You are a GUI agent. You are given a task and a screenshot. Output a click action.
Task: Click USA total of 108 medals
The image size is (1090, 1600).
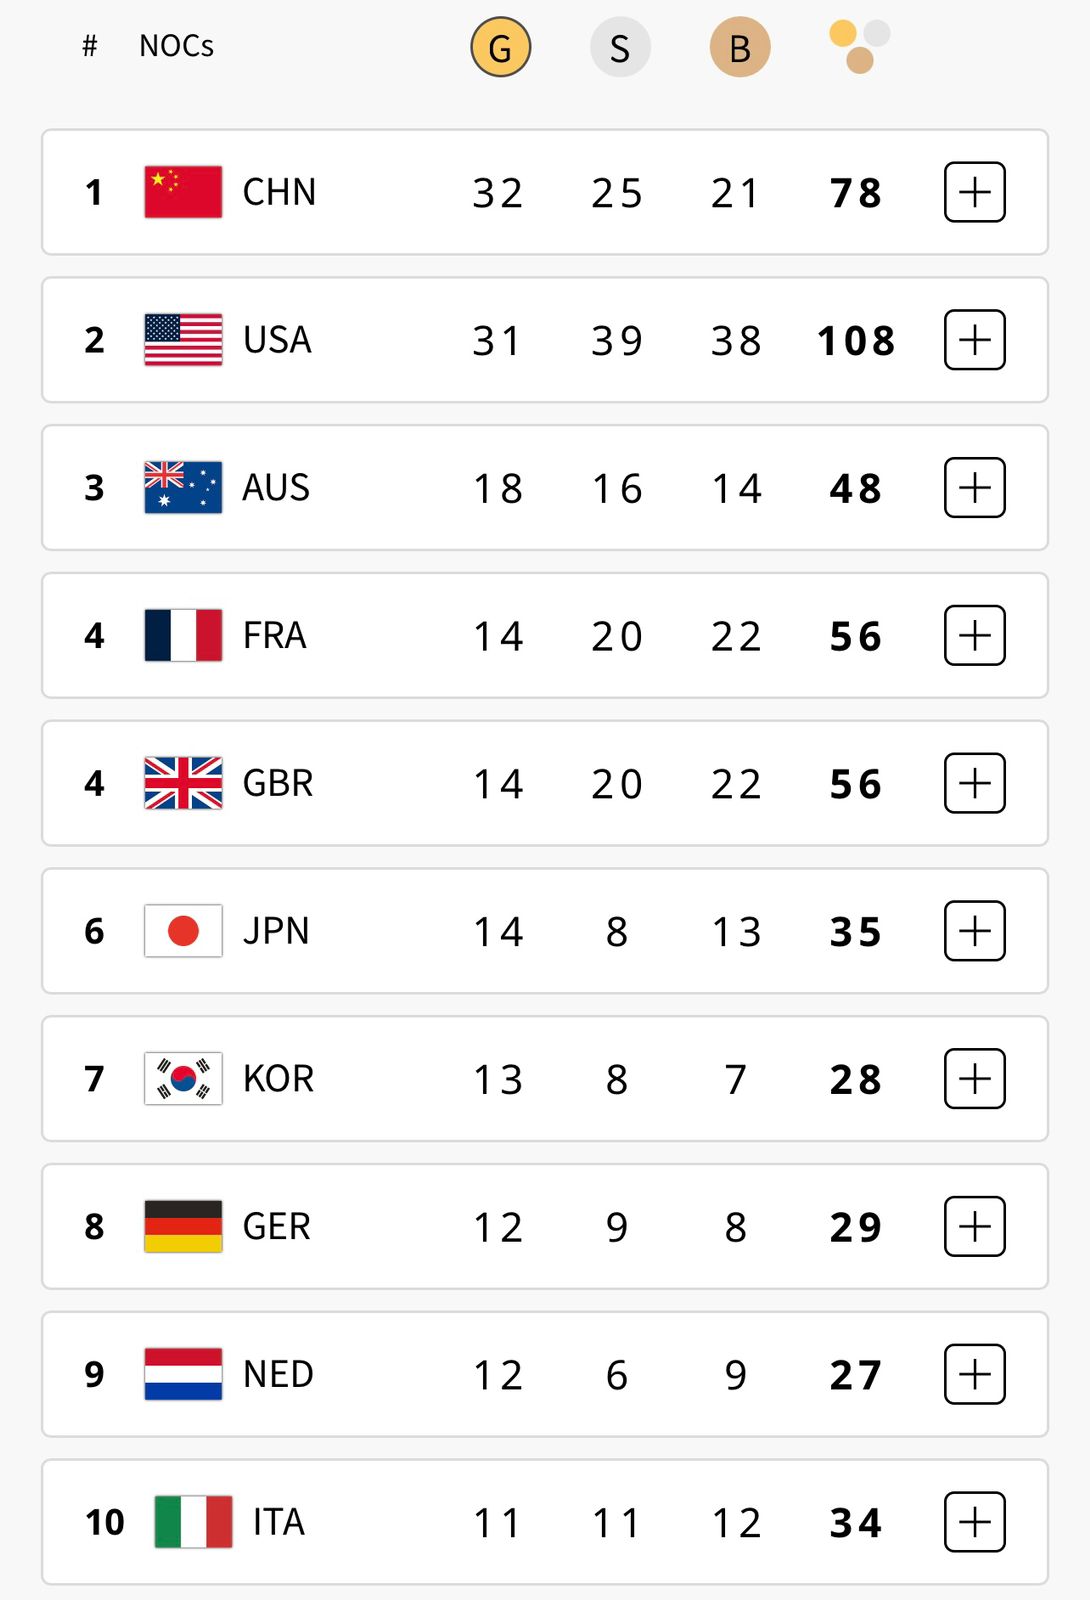(856, 341)
